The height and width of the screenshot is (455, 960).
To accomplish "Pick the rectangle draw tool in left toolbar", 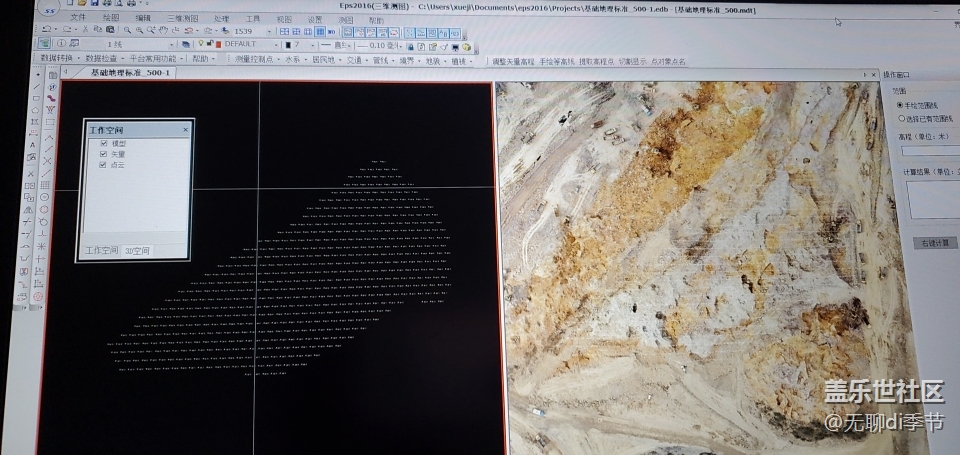I will (x=38, y=98).
